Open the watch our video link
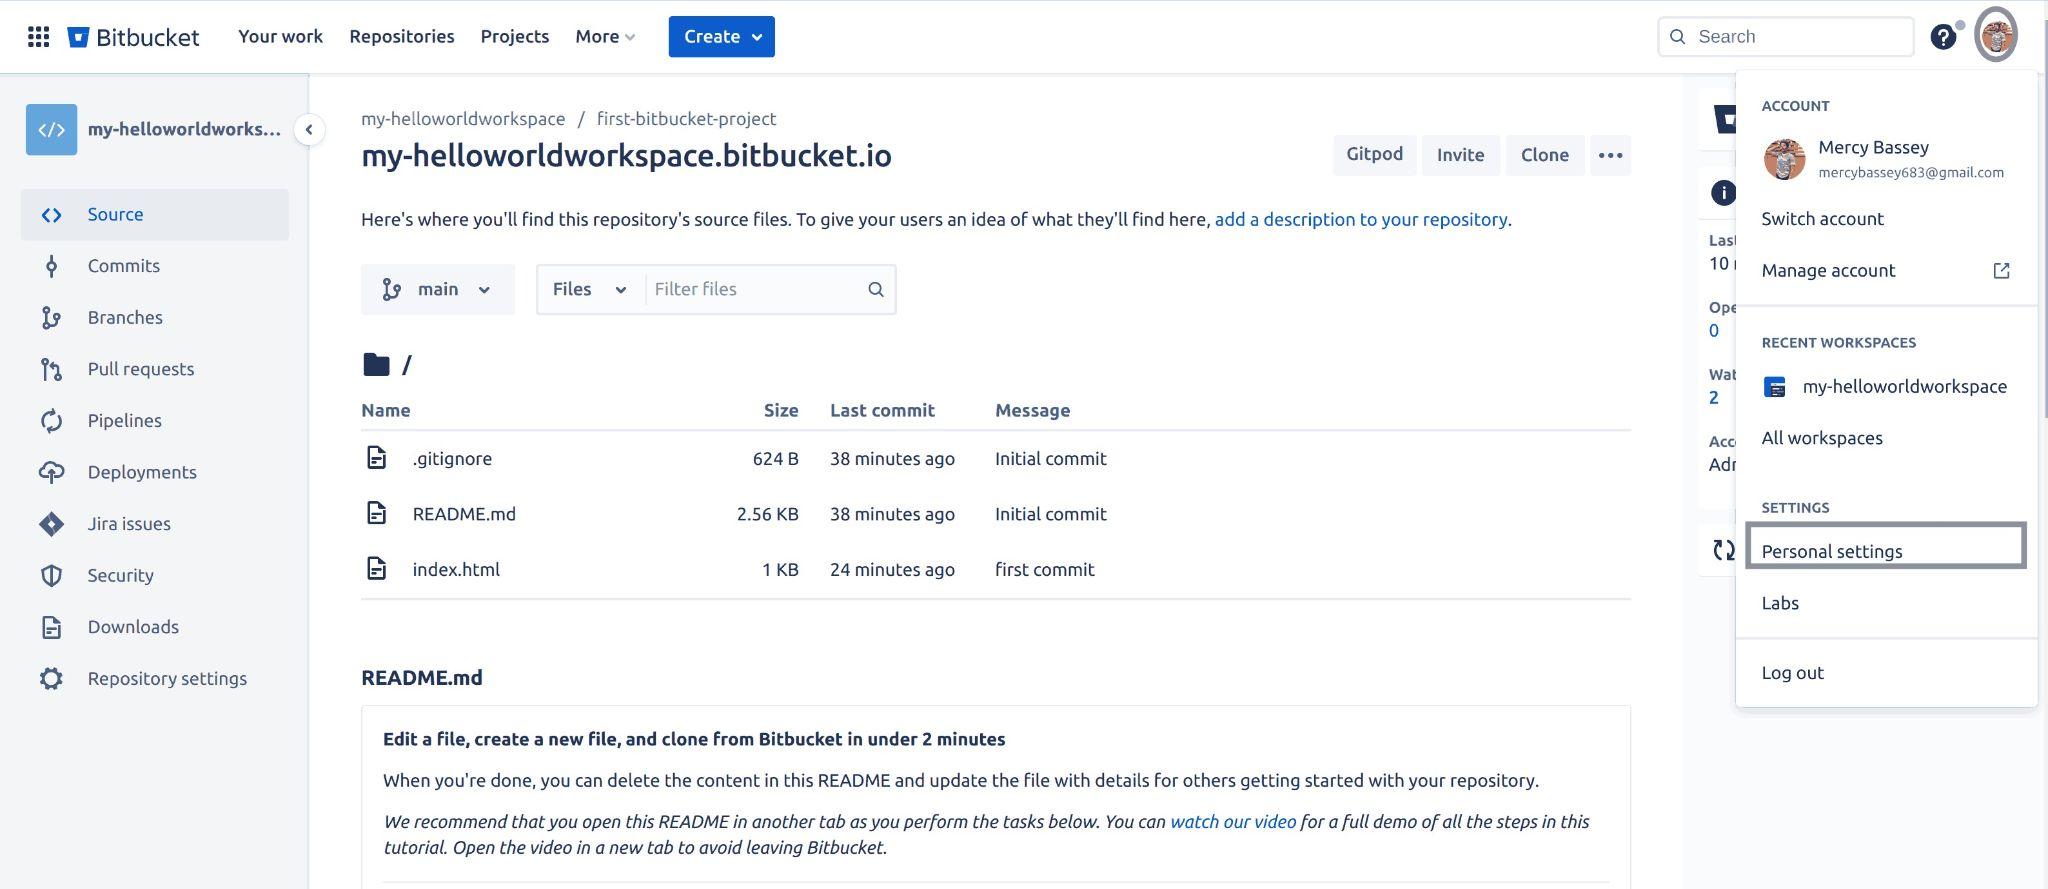 point(1233,822)
